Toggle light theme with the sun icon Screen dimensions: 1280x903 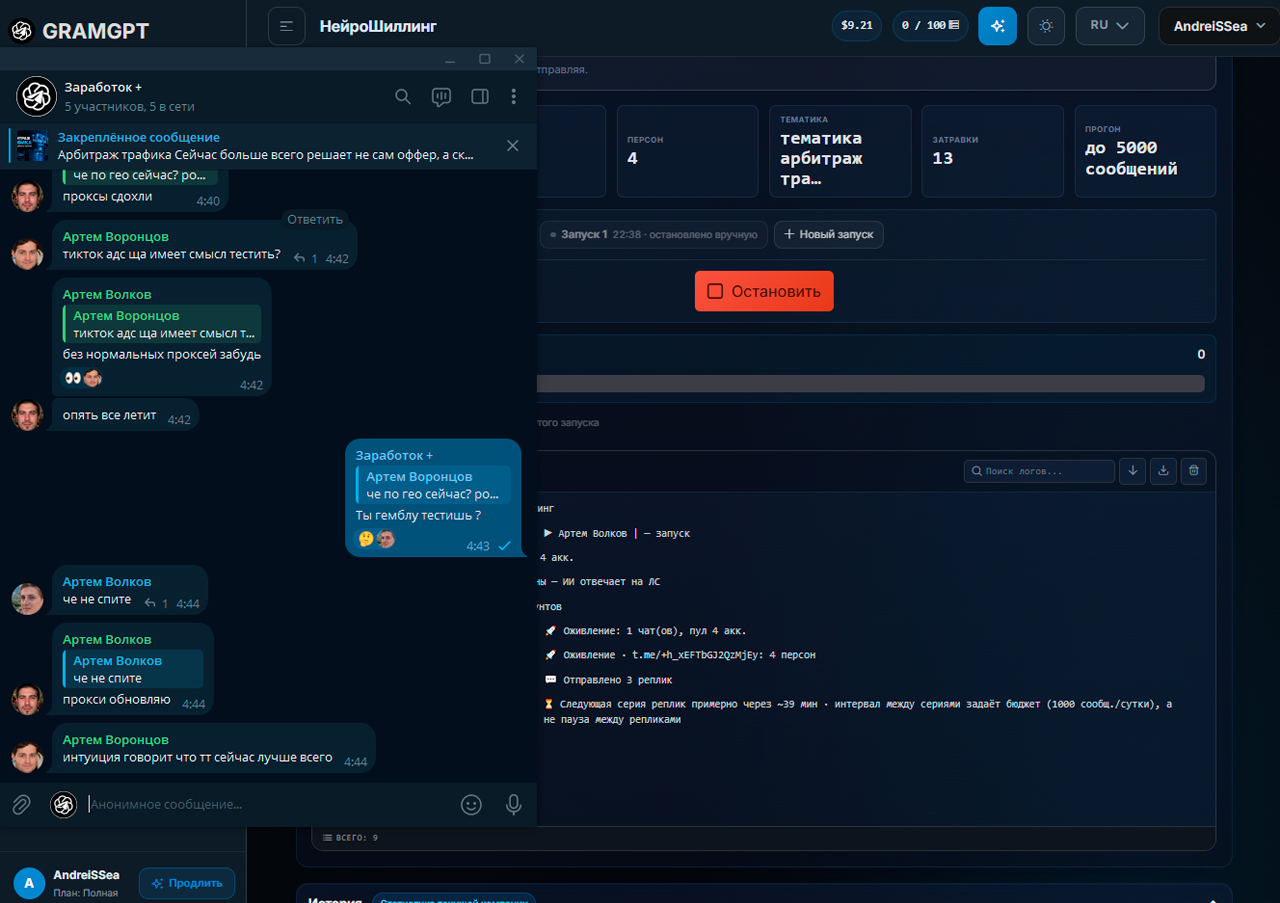pyautogui.click(x=1046, y=26)
